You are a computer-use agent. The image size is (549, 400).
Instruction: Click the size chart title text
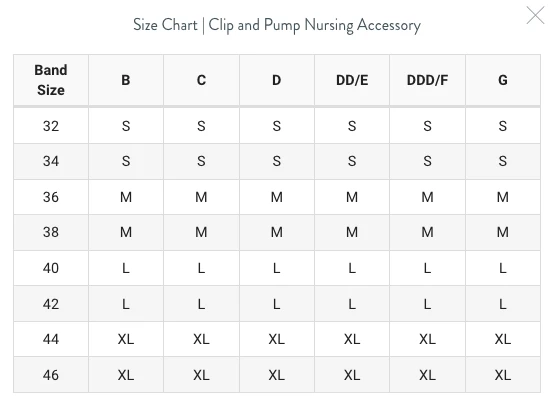277,25
